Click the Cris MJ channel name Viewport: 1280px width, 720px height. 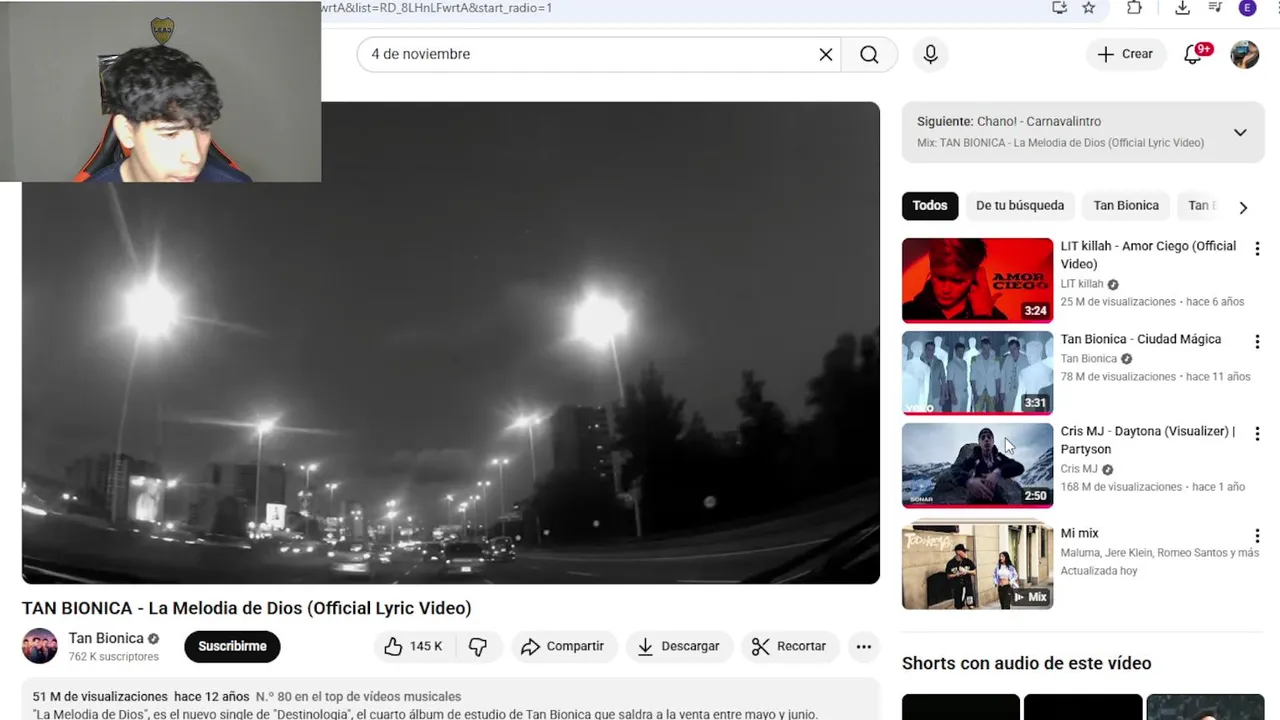[x=1079, y=469]
